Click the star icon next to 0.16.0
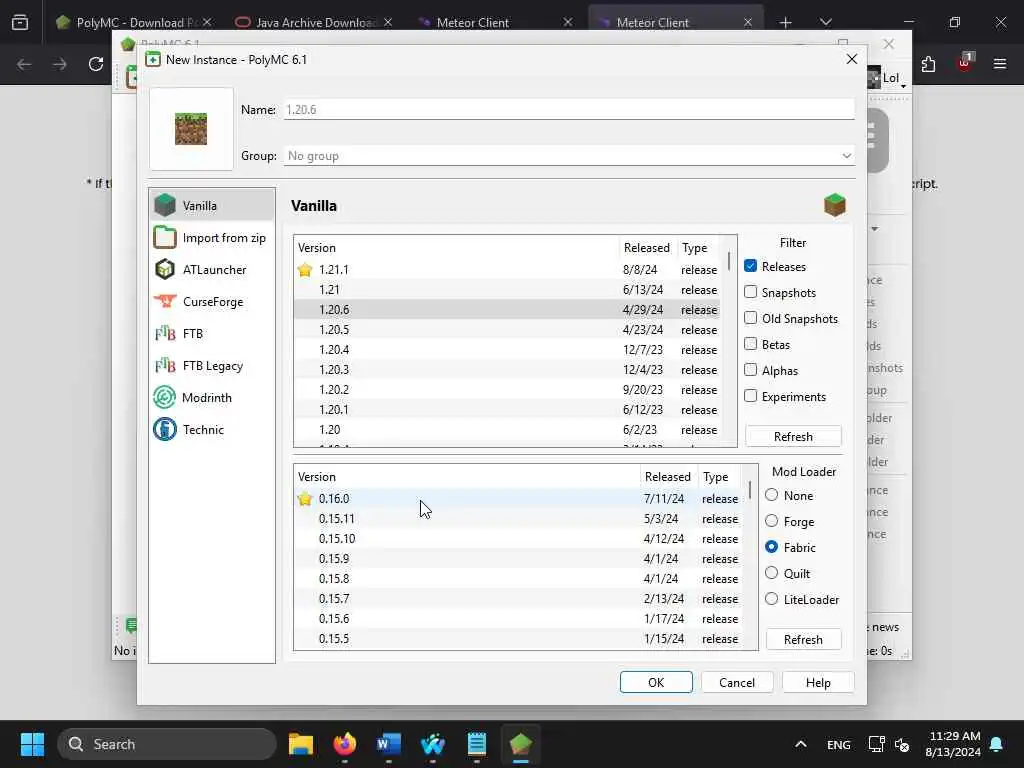 (305, 499)
